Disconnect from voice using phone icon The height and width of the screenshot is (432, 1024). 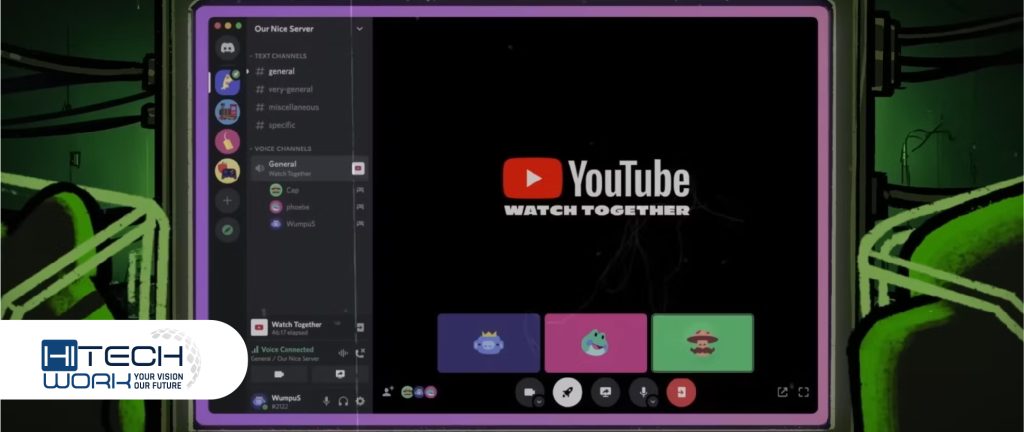(360, 353)
